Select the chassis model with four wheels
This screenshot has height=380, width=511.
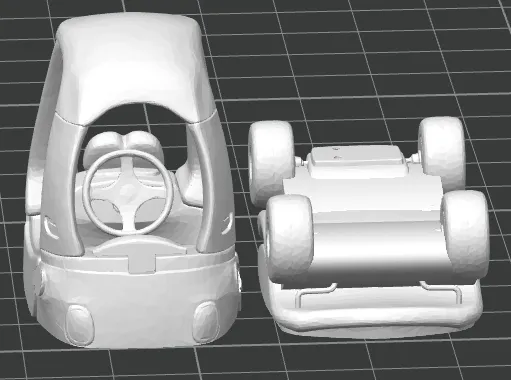point(368,227)
